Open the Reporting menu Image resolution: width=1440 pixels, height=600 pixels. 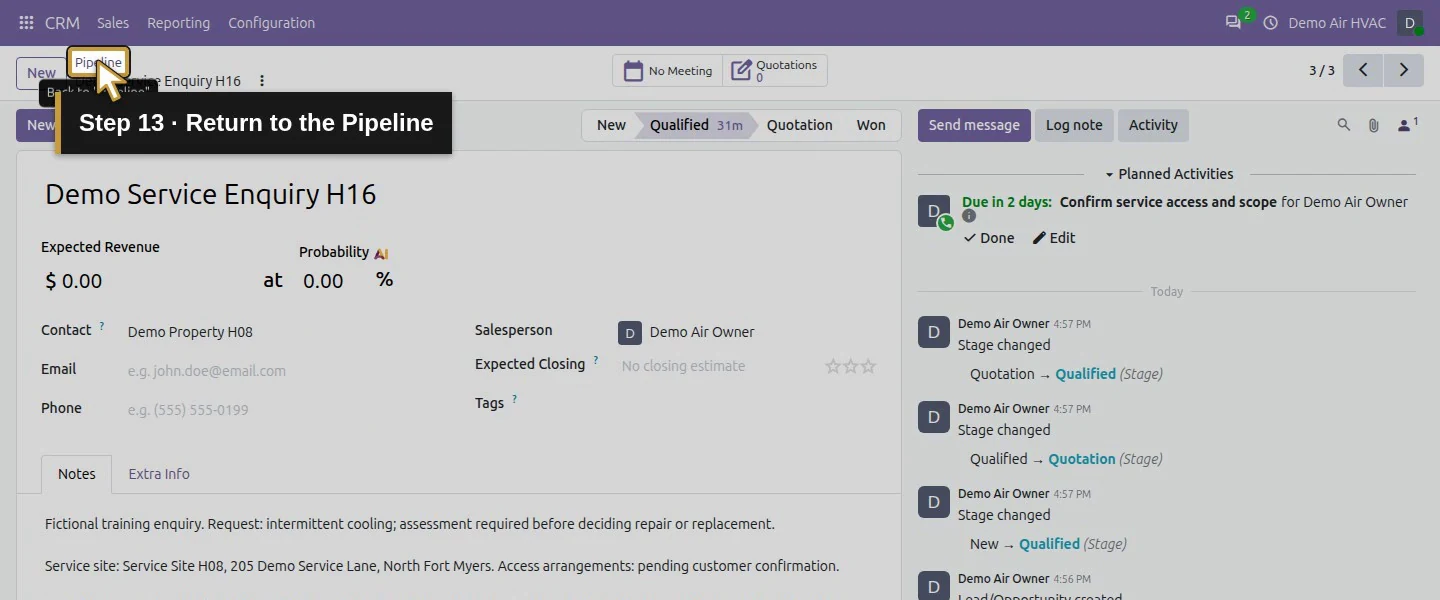coord(178,23)
